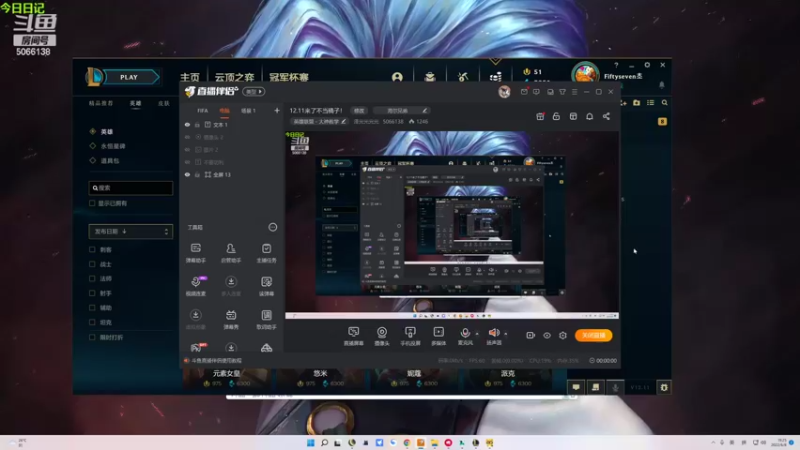The width and height of the screenshot is (800, 450).
Task: Click the layout icon beside the bell
Action: (x=573, y=116)
